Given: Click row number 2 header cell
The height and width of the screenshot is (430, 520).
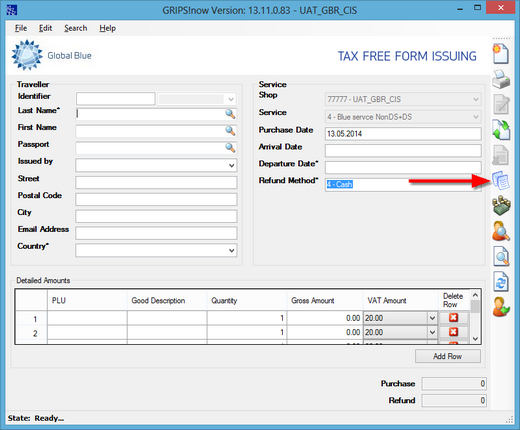Looking at the screenshot, I should click(31, 333).
